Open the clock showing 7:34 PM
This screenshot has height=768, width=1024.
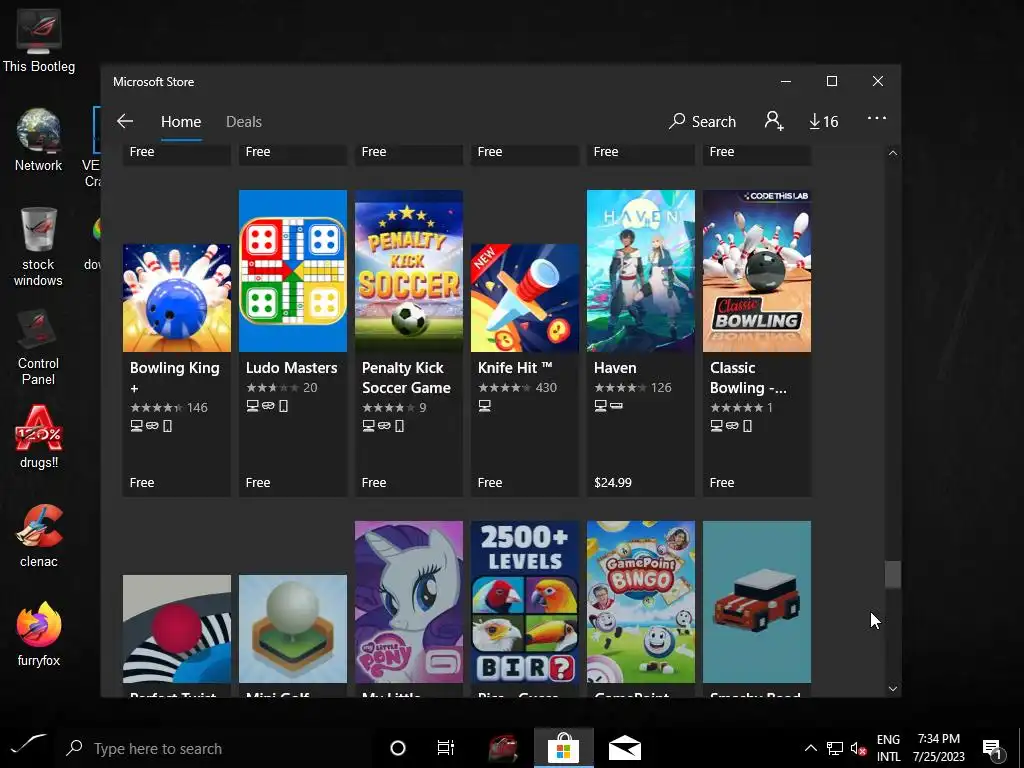point(938,748)
